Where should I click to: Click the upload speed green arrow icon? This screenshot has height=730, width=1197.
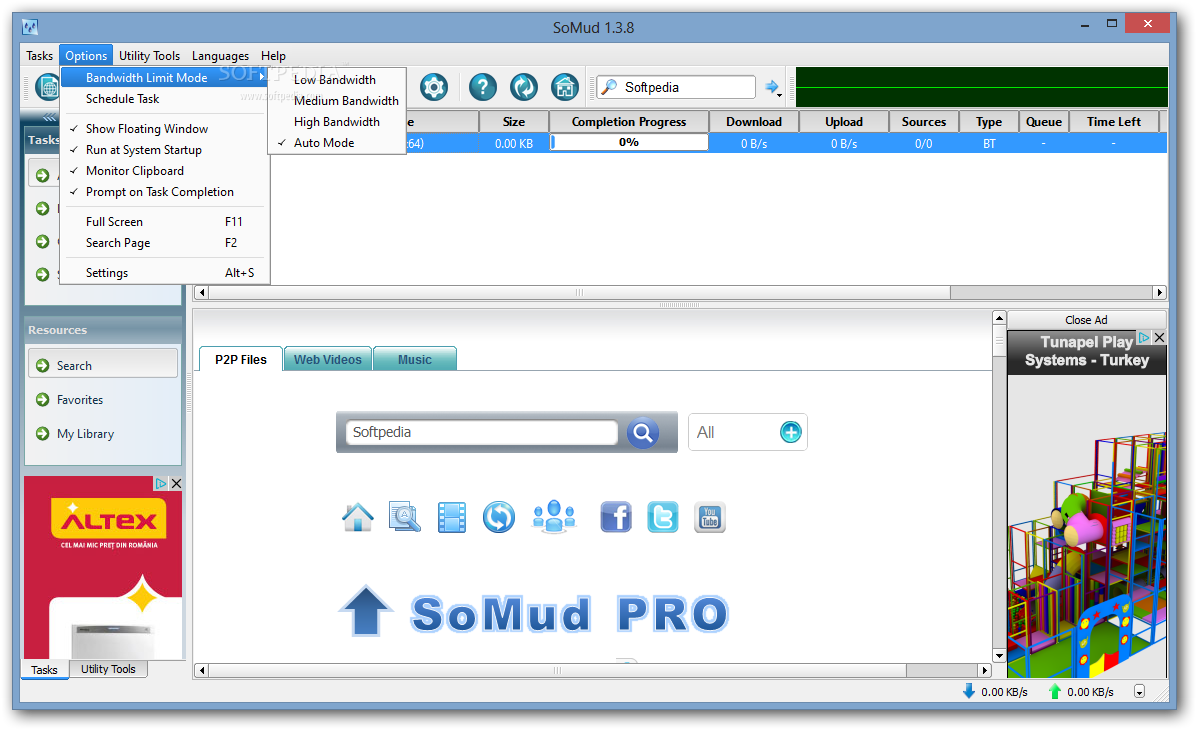(x=1055, y=691)
